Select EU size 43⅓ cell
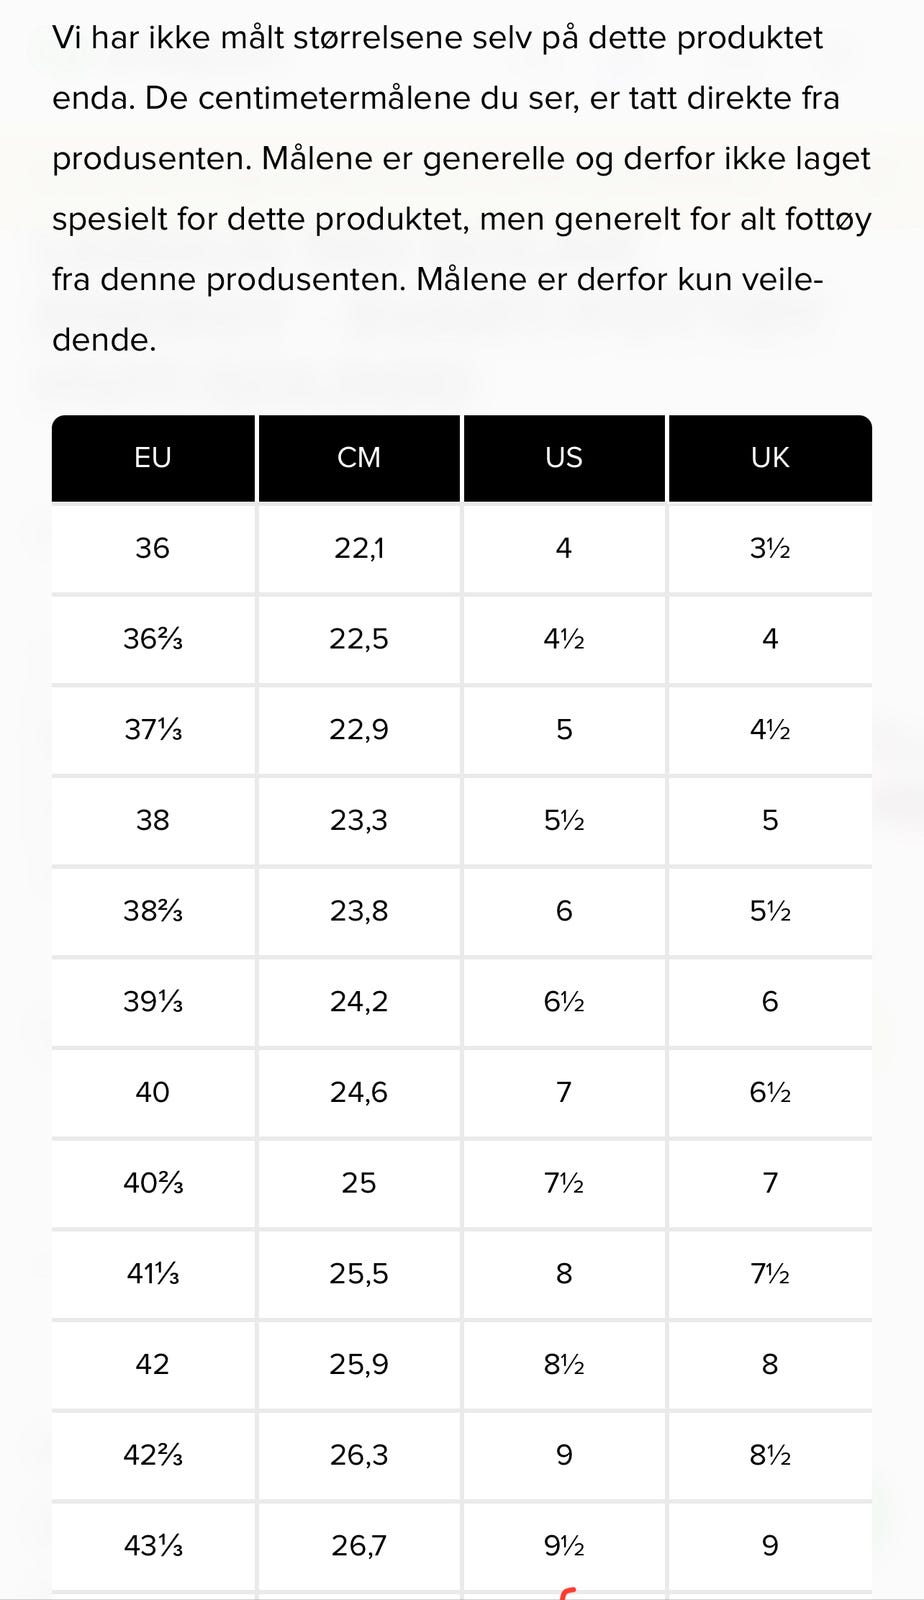 (x=153, y=1546)
